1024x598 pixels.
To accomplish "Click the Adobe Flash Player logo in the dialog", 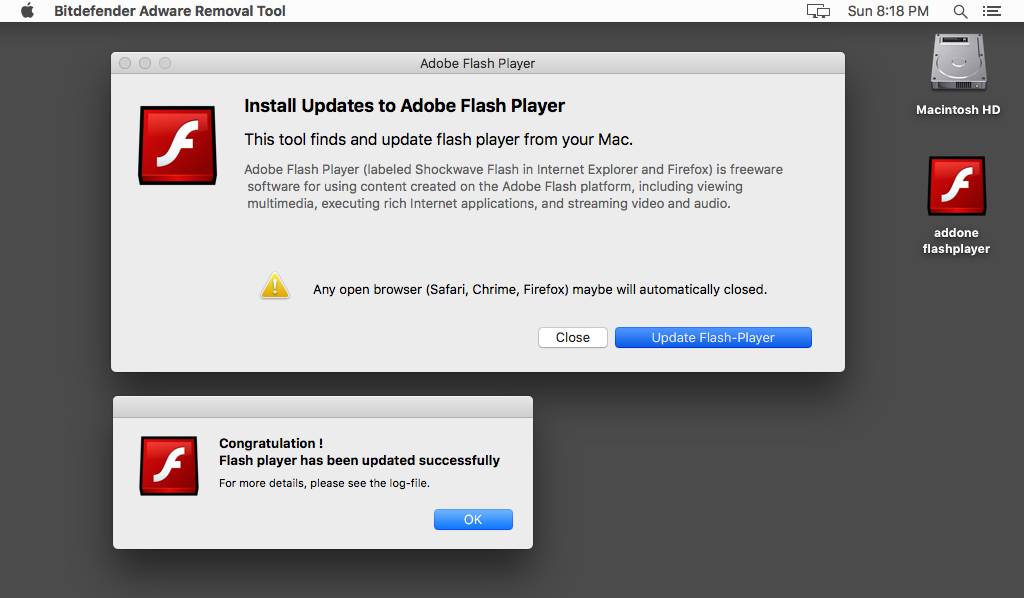I will 177,144.
